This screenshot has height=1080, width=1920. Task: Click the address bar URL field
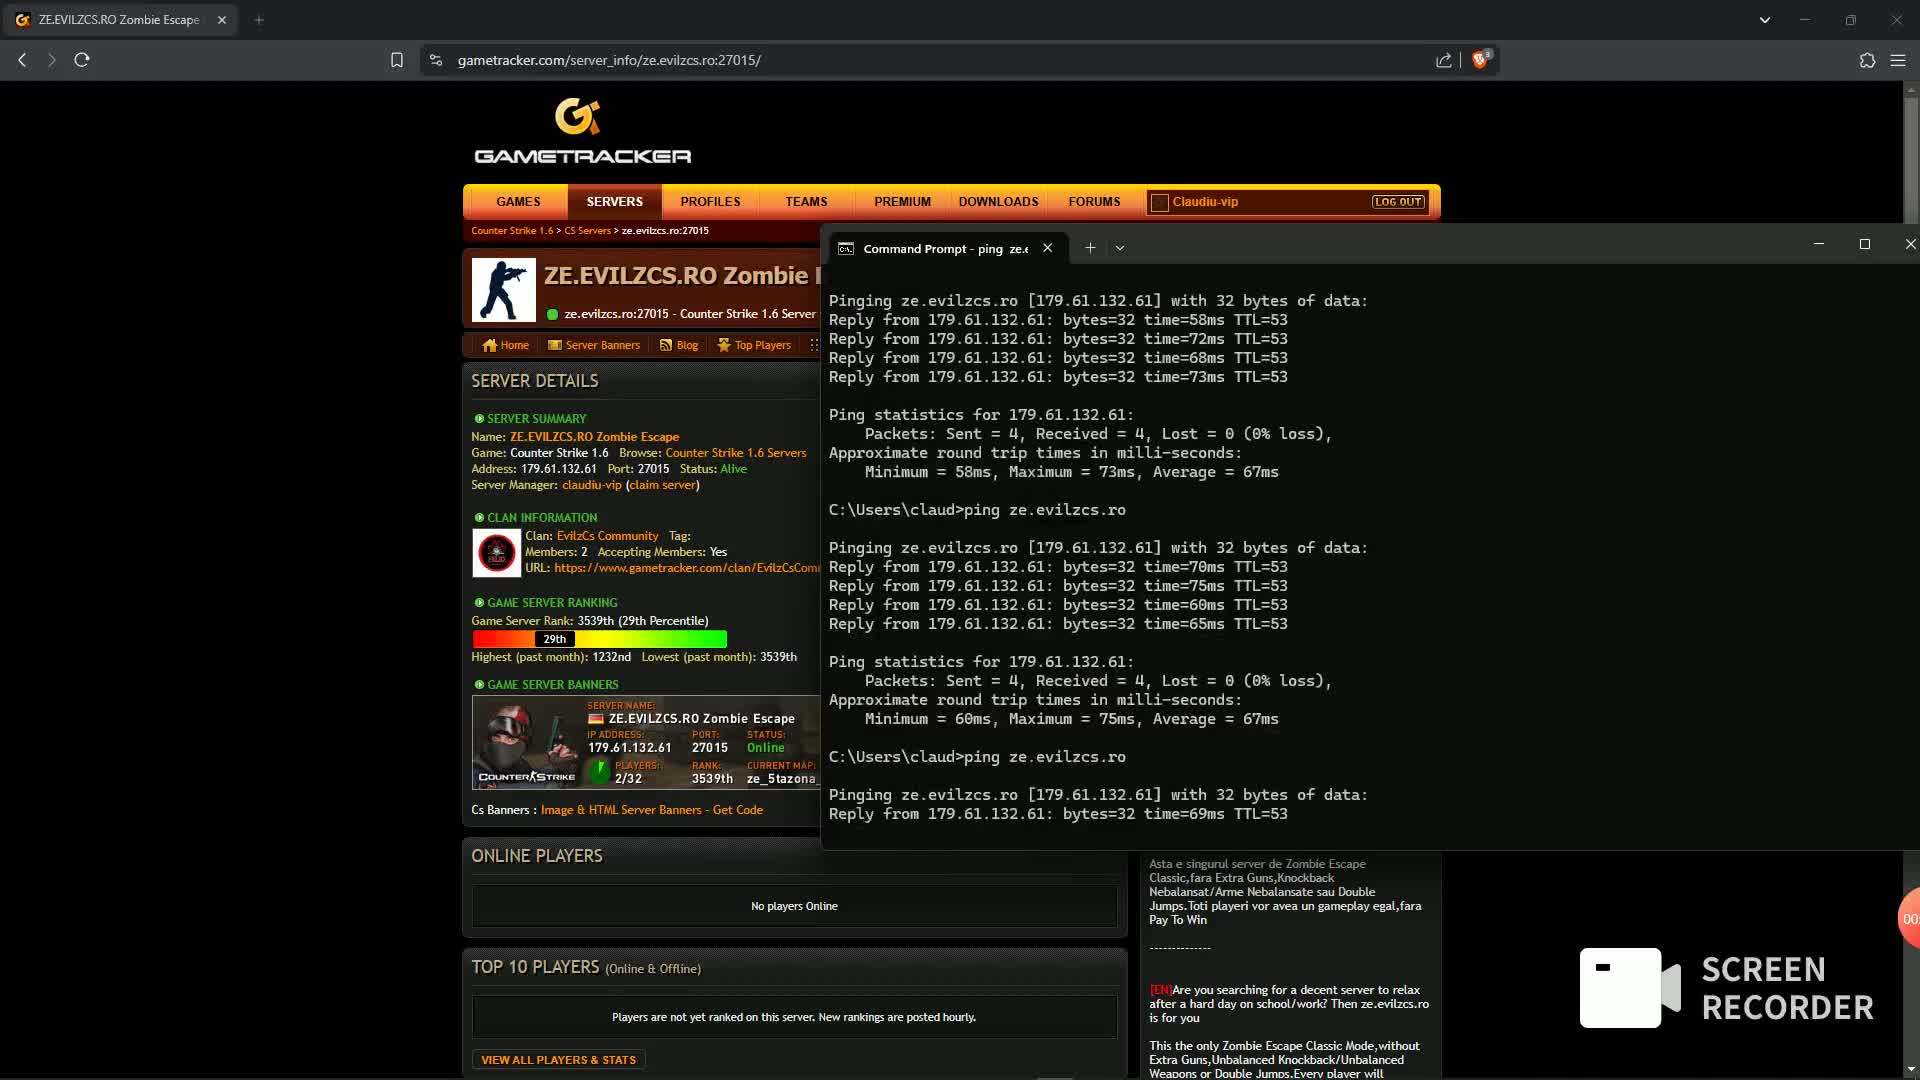[940, 60]
